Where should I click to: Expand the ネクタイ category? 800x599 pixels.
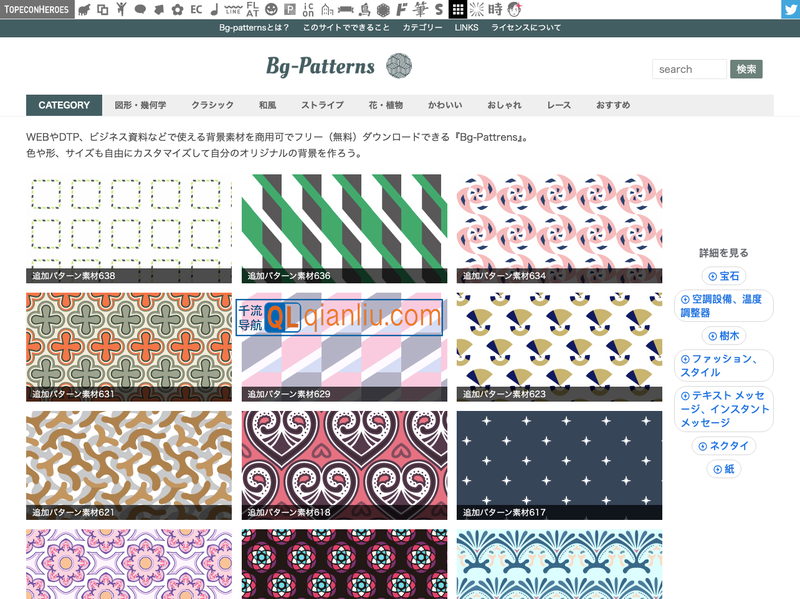pos(725,445)
